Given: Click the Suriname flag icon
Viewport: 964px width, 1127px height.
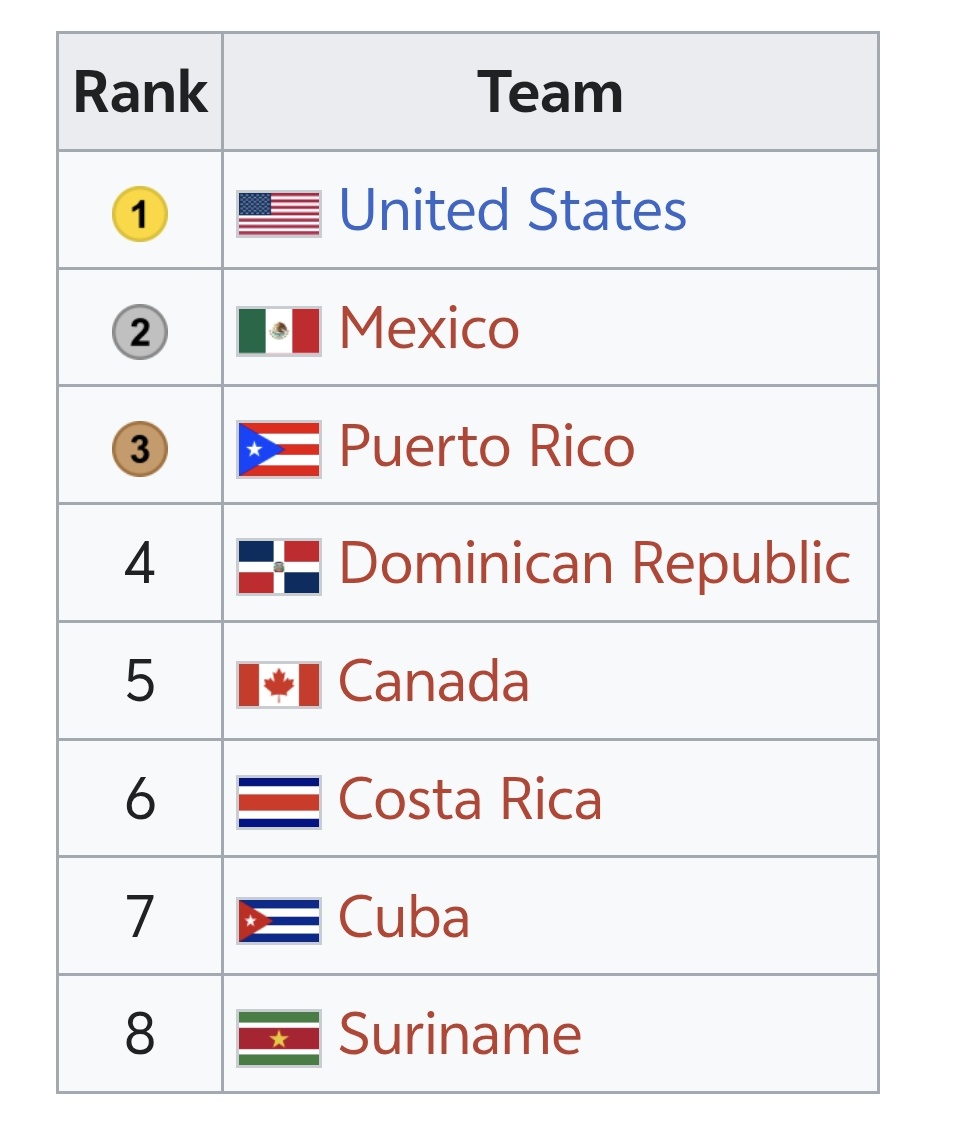Looking at the screenshot, I should click(279, 1039).
